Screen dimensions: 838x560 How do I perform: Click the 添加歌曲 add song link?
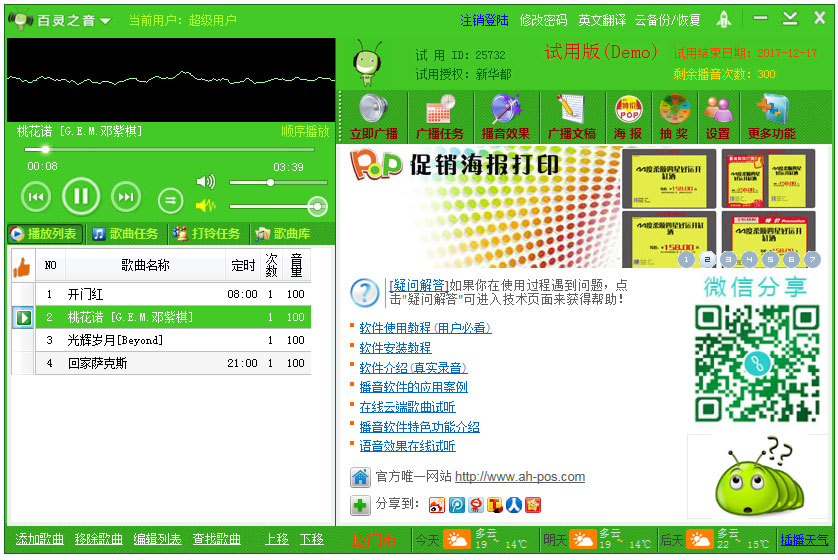coord(40,539)
